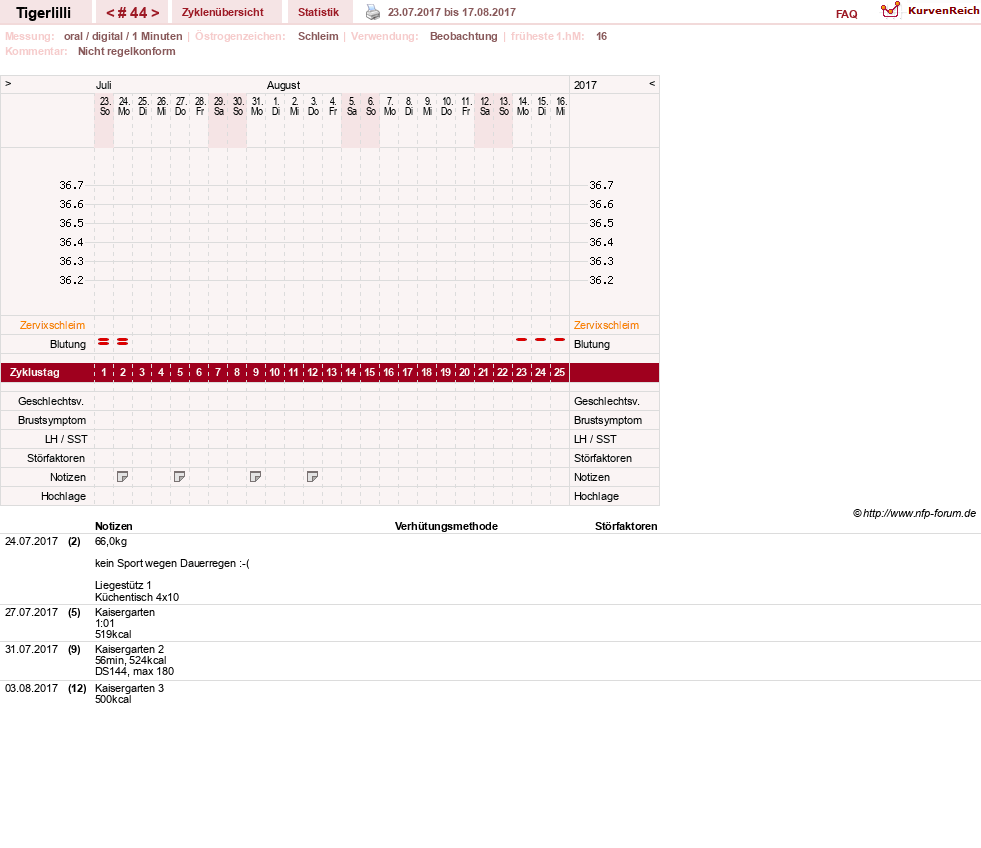Viewport: 981px width, 848px height.
Task: Go to next cycle with the right arrow by #44
Action: point(155,13)
